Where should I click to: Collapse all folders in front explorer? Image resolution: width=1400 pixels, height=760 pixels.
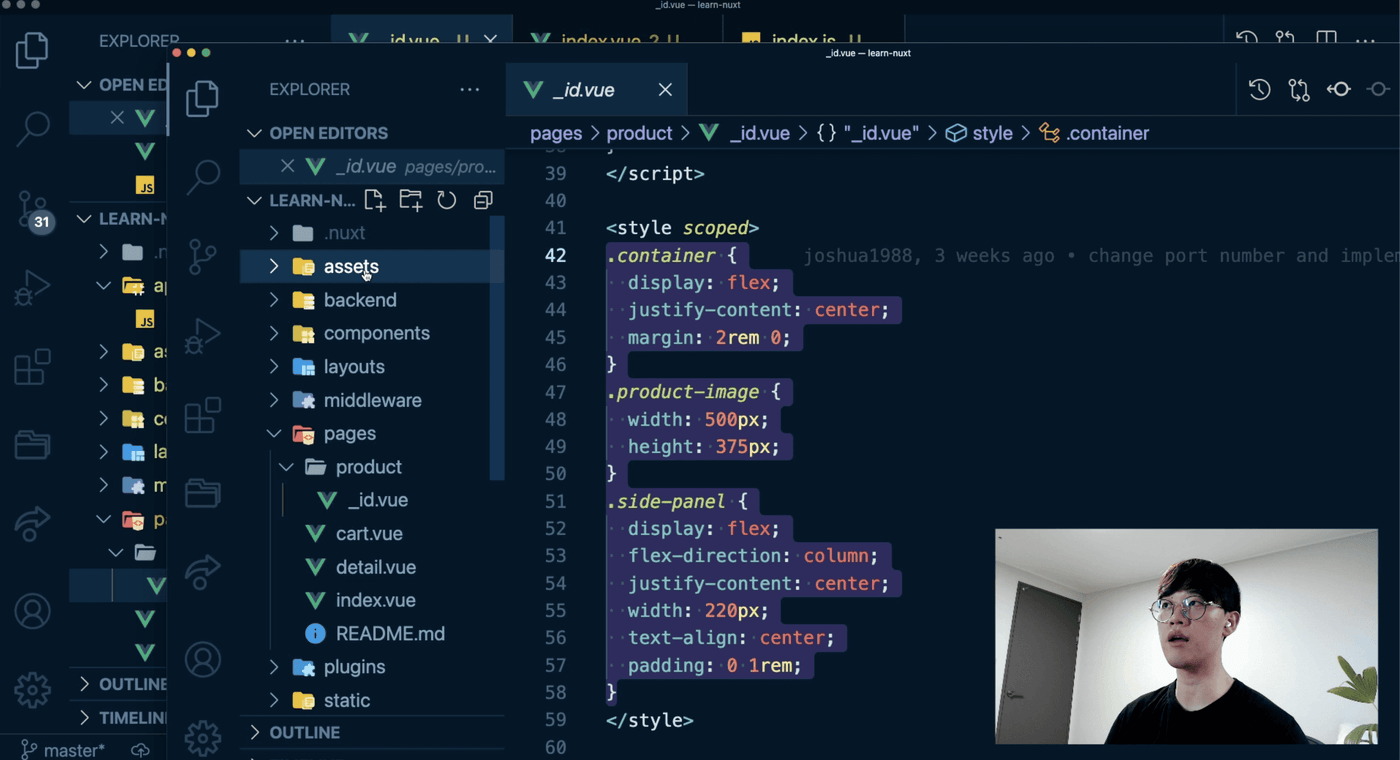point(483,200)
